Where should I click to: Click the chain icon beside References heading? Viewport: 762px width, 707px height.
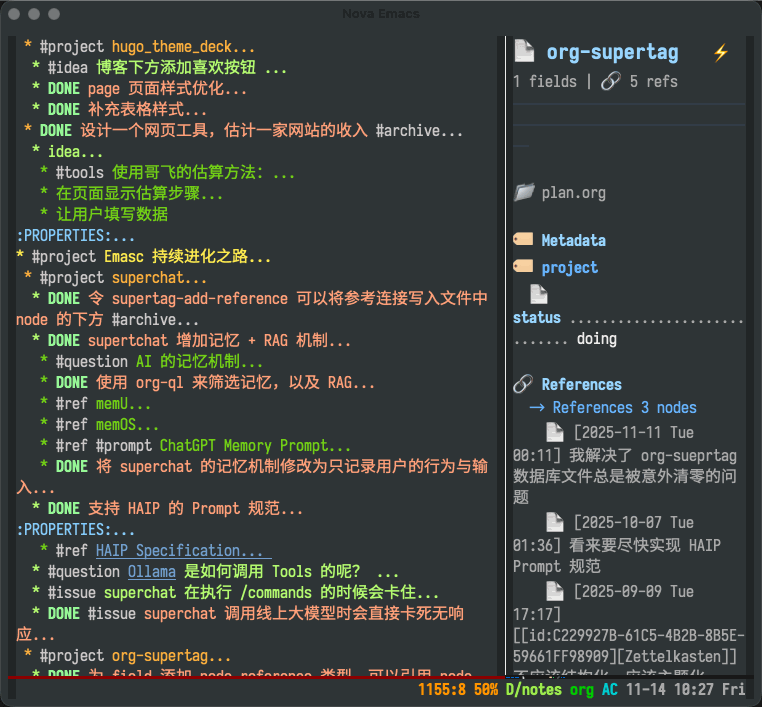(523, 384)
